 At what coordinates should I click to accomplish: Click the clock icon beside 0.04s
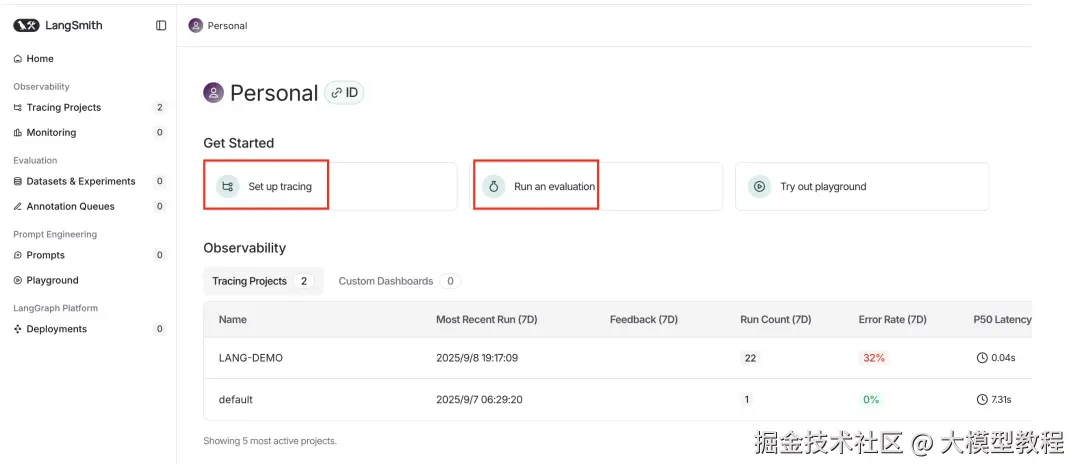(x=982, y=358)
